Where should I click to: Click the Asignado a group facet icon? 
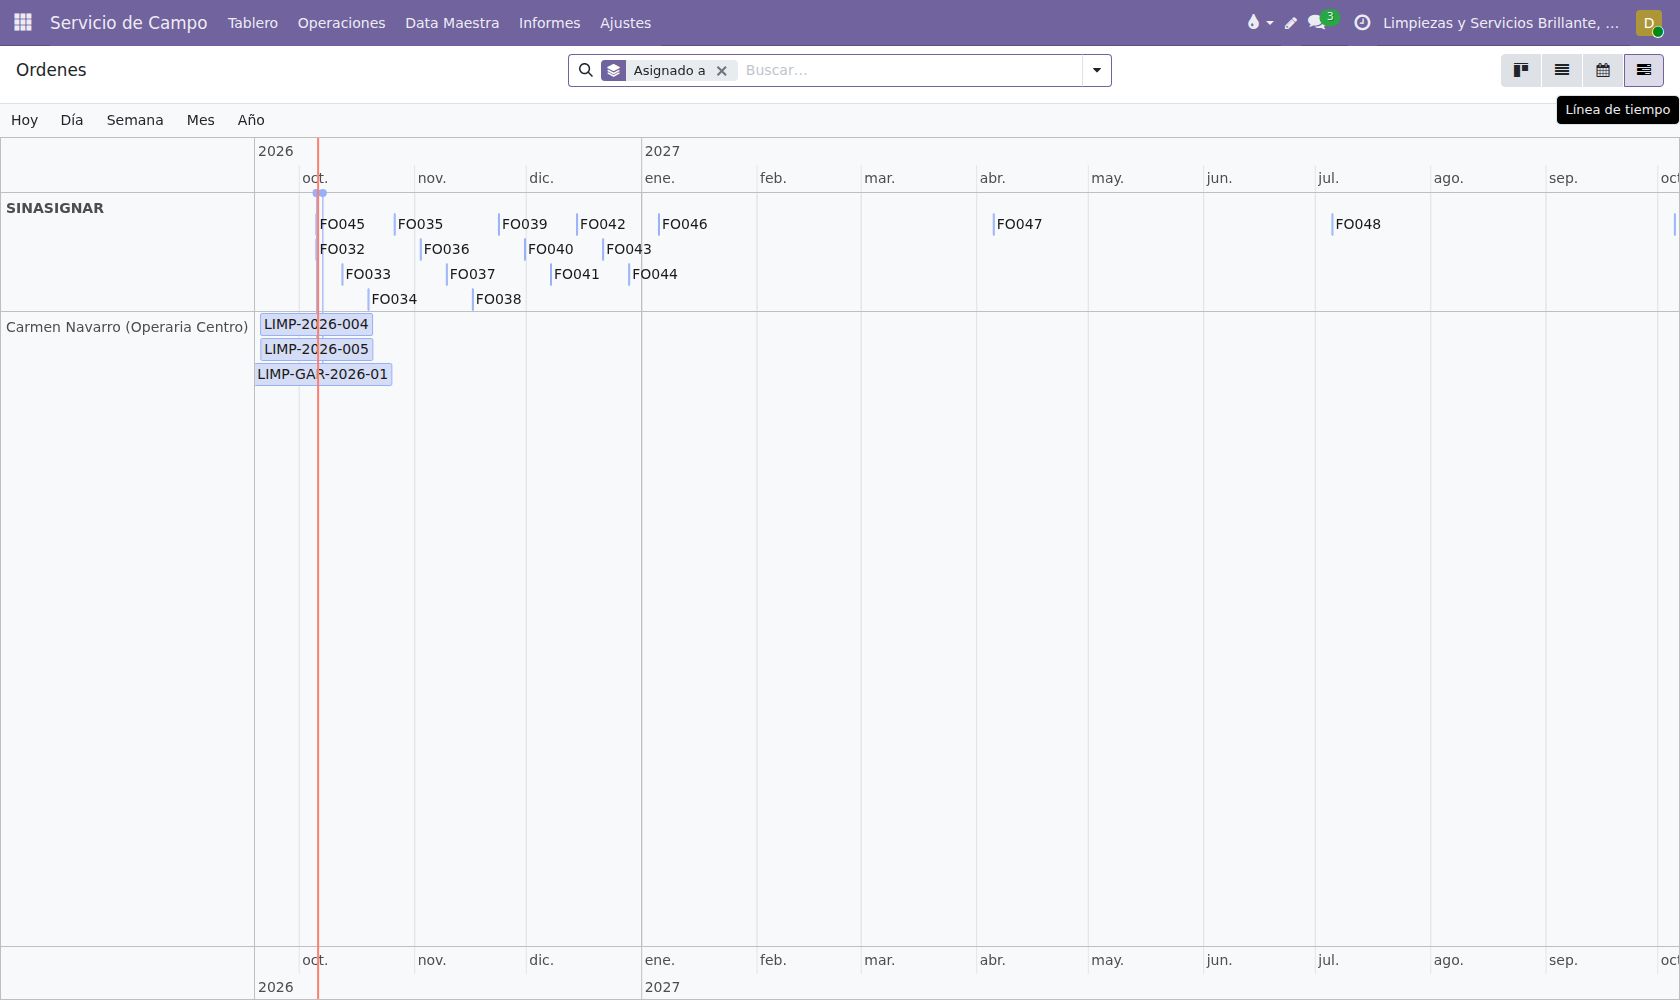click(614, 70)
